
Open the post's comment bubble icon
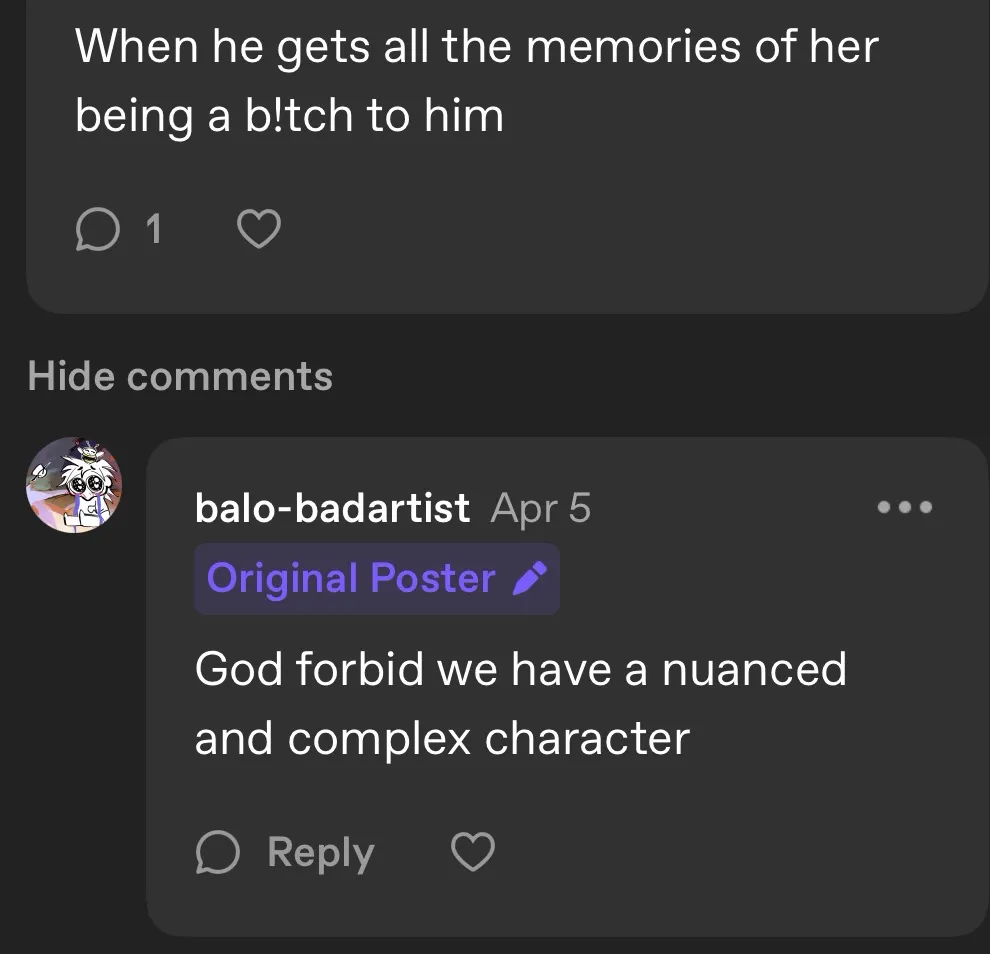click(97, 231)
